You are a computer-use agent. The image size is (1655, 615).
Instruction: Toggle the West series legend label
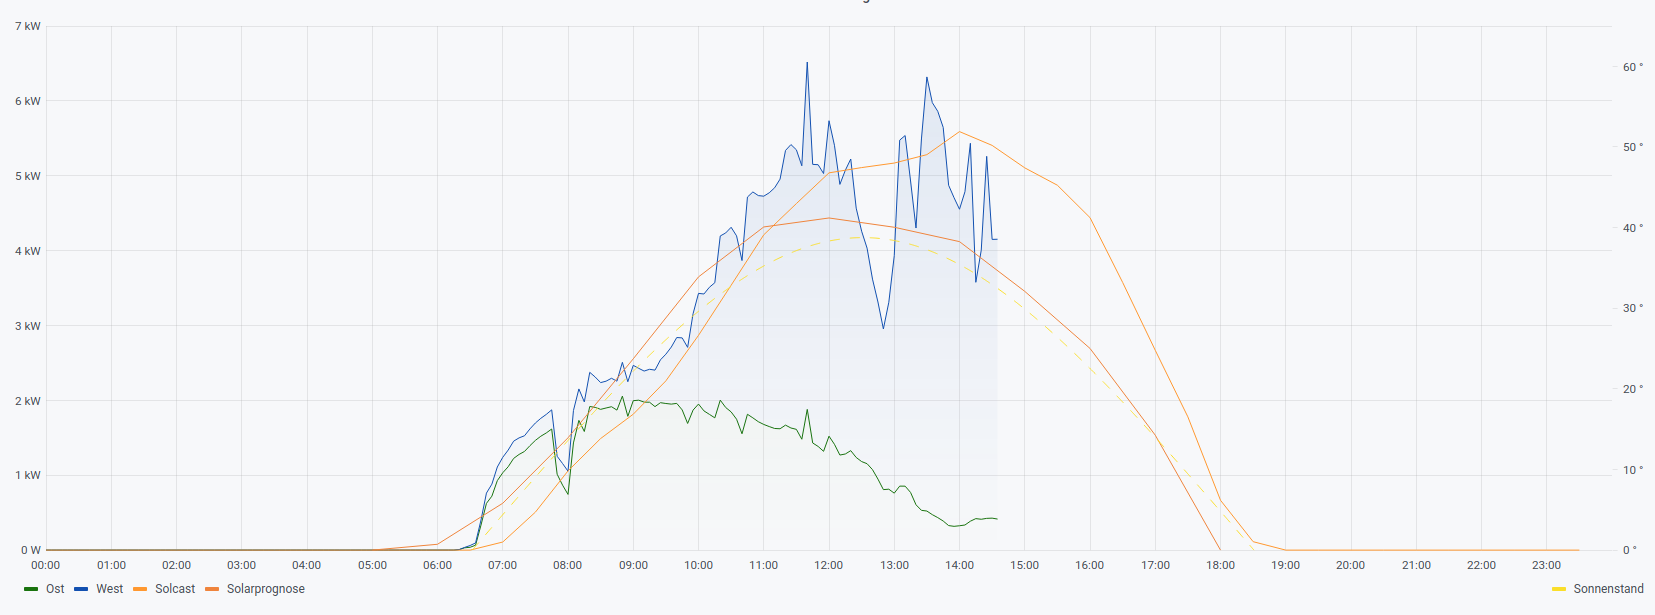point(109,589)
